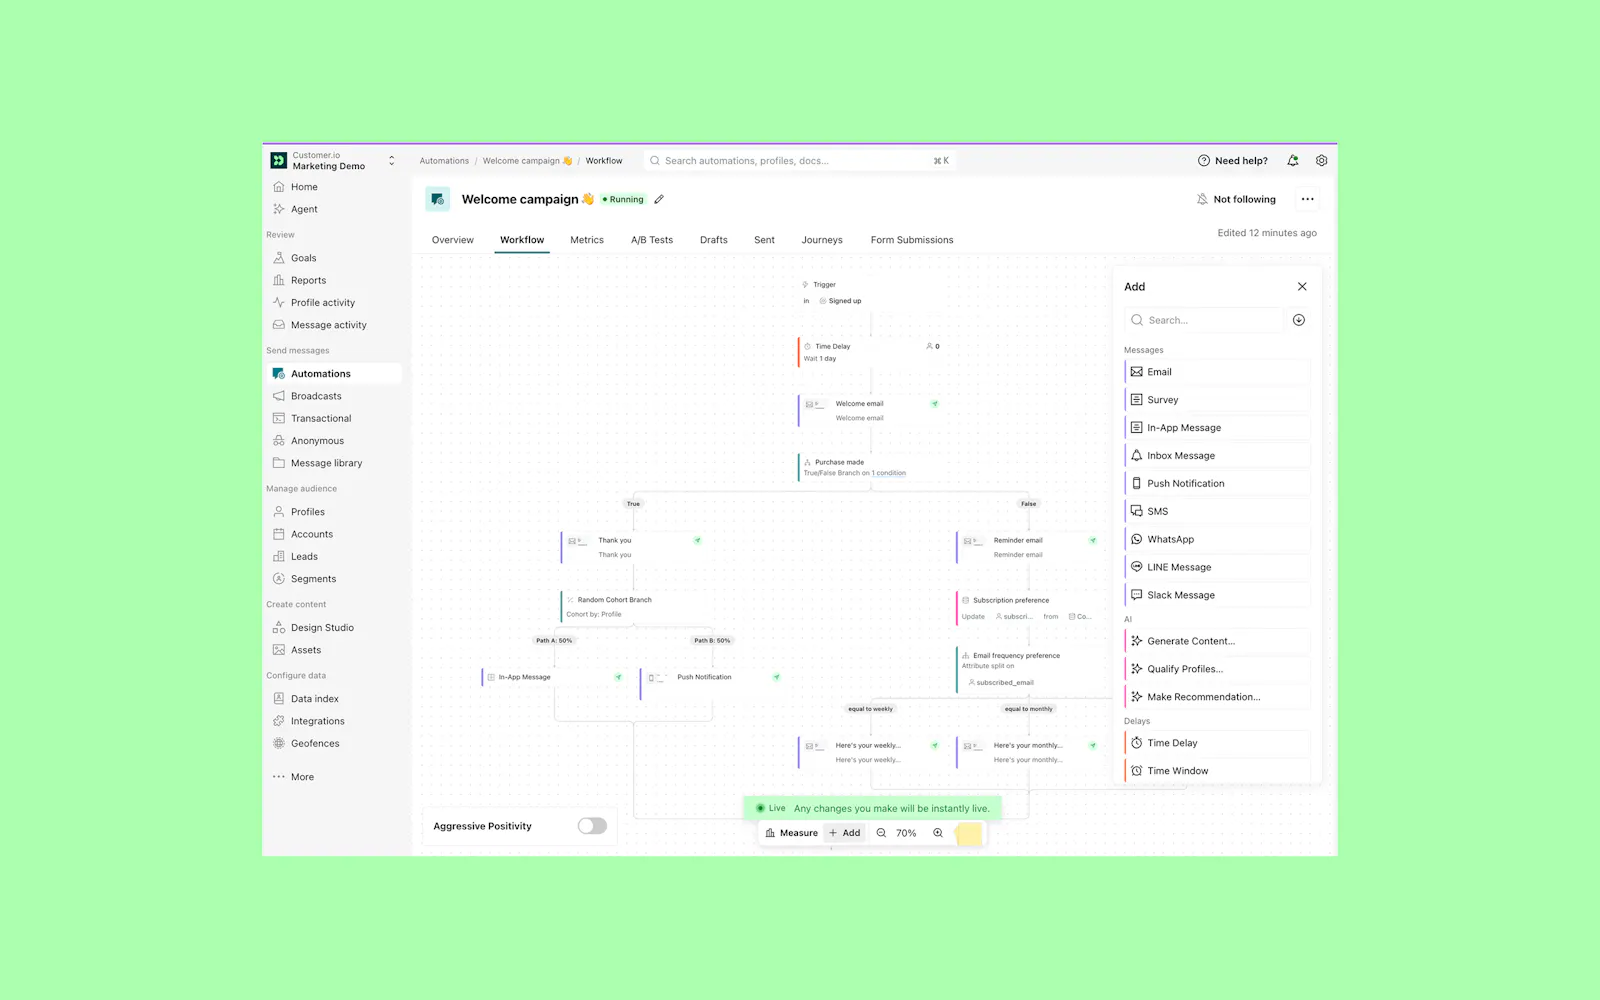Click the Message activity envelope icon

(x=279, y=325)
